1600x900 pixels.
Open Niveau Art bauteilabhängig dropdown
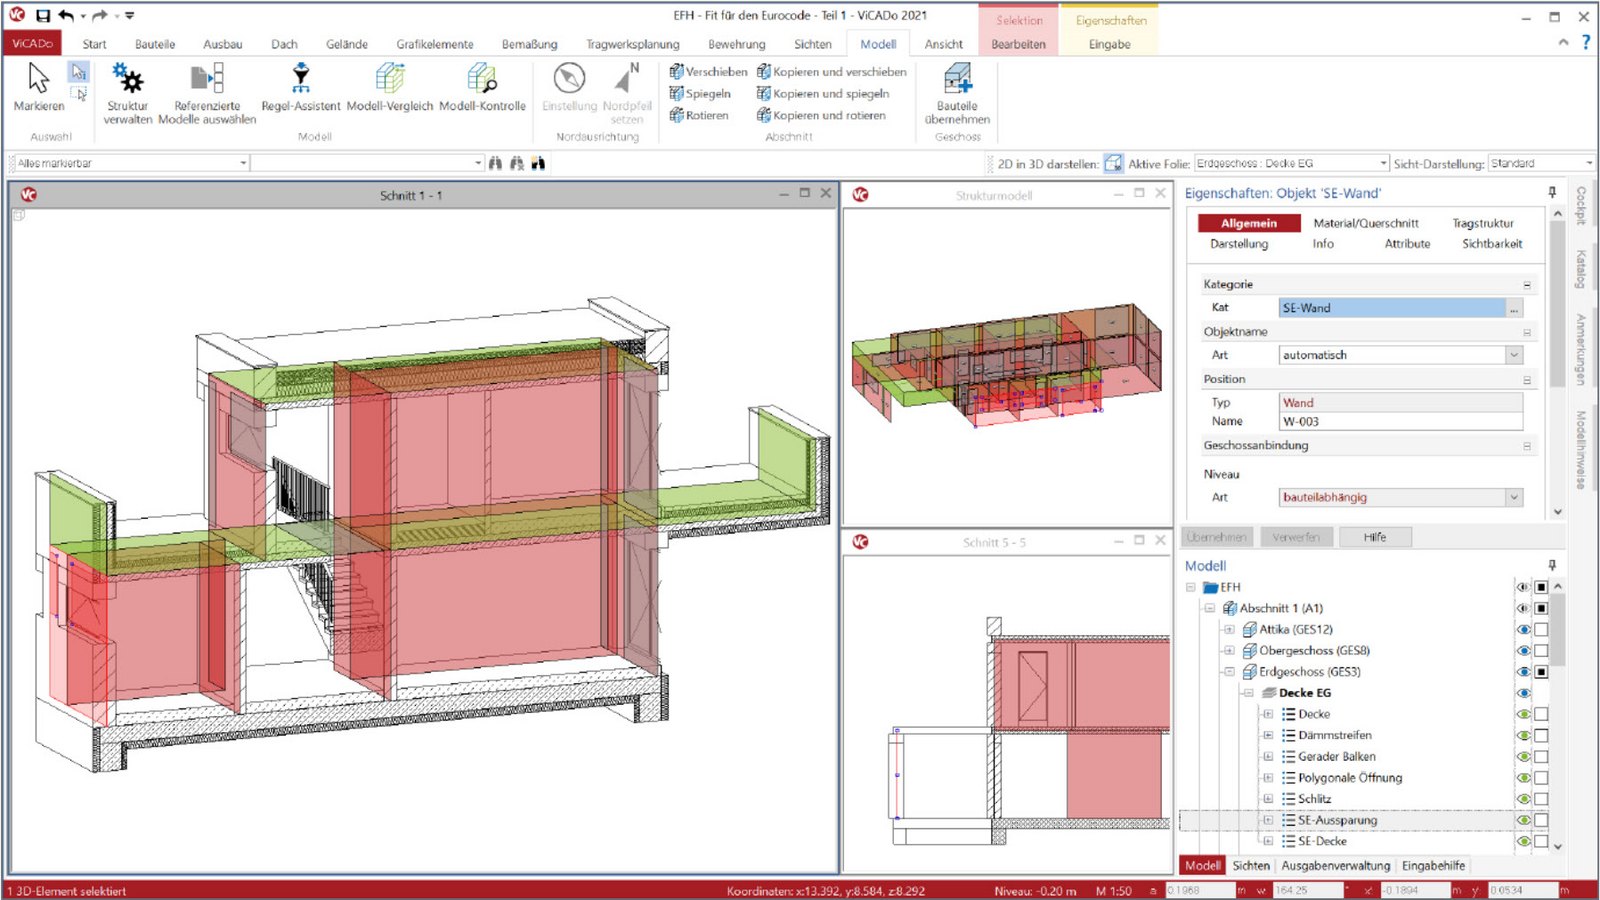[x=1514, y=497]
